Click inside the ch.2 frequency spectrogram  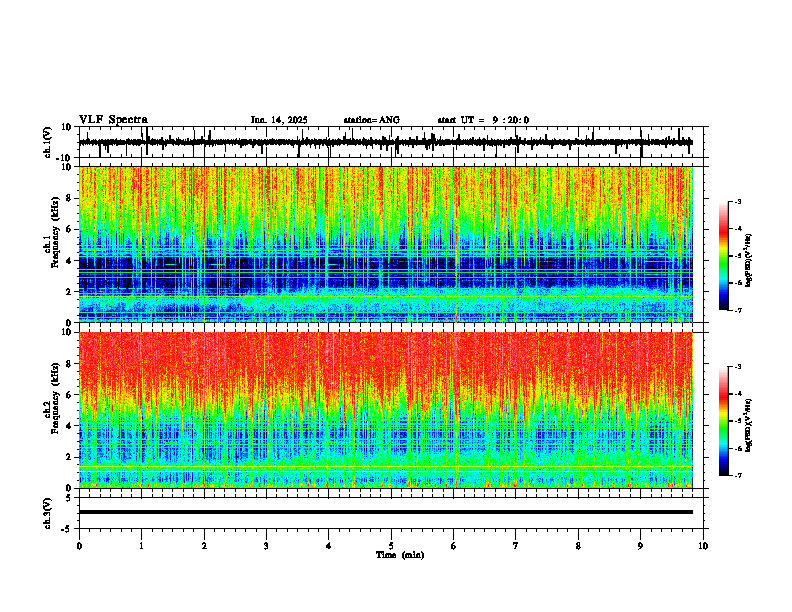point(385,410)
